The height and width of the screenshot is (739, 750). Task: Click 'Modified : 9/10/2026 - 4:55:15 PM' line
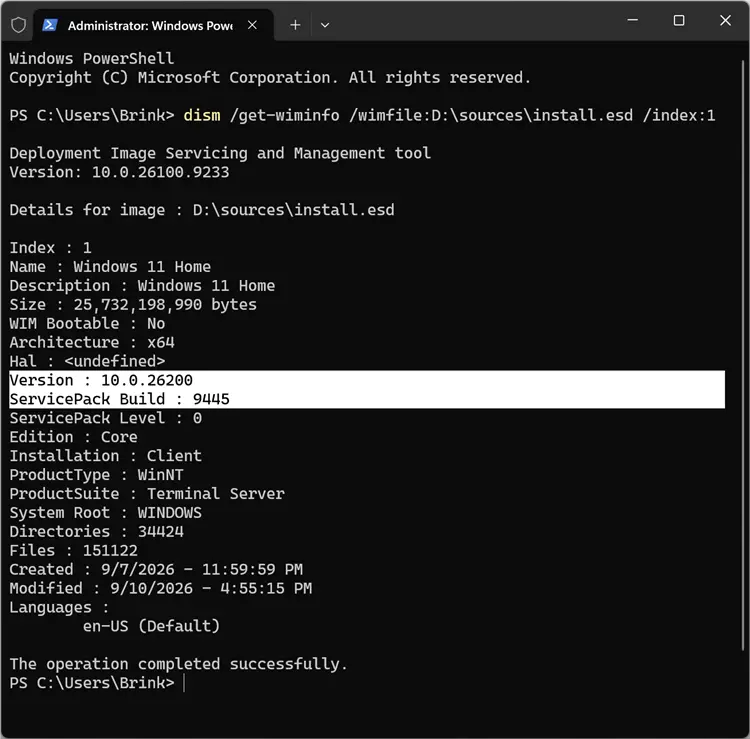[160, 588]
